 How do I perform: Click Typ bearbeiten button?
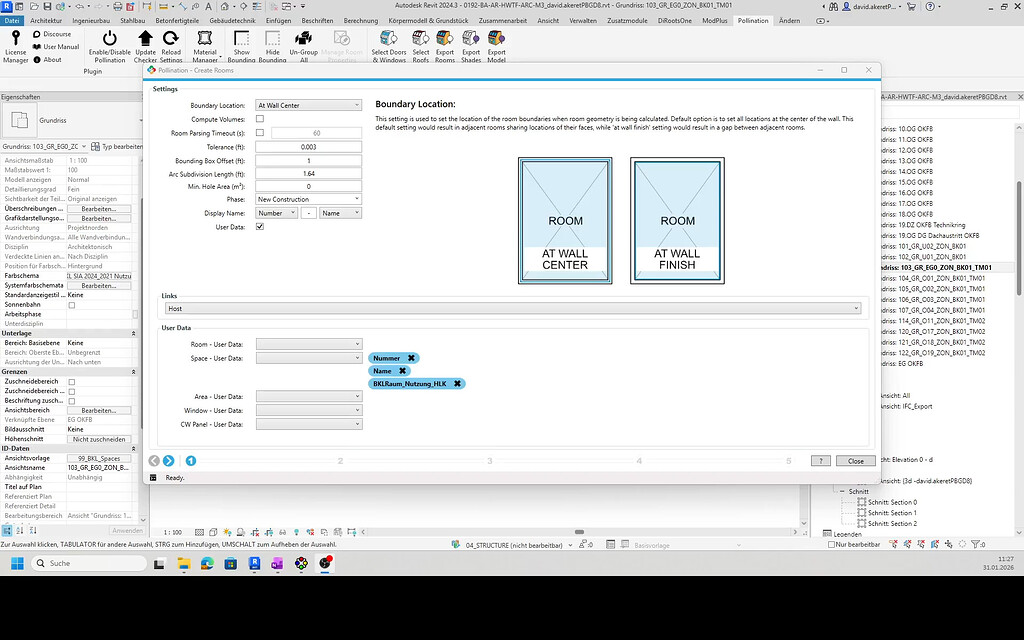tap(117, 146)
